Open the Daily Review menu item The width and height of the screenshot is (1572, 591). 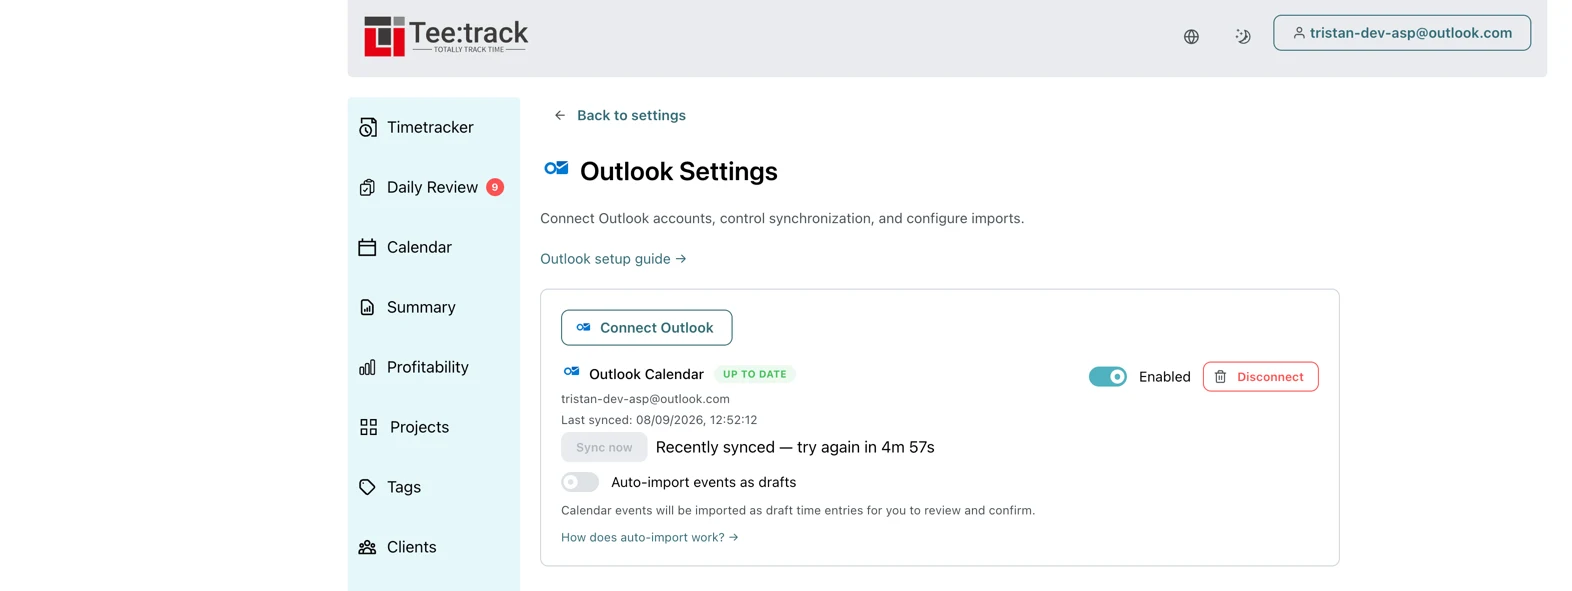point(433,187)
